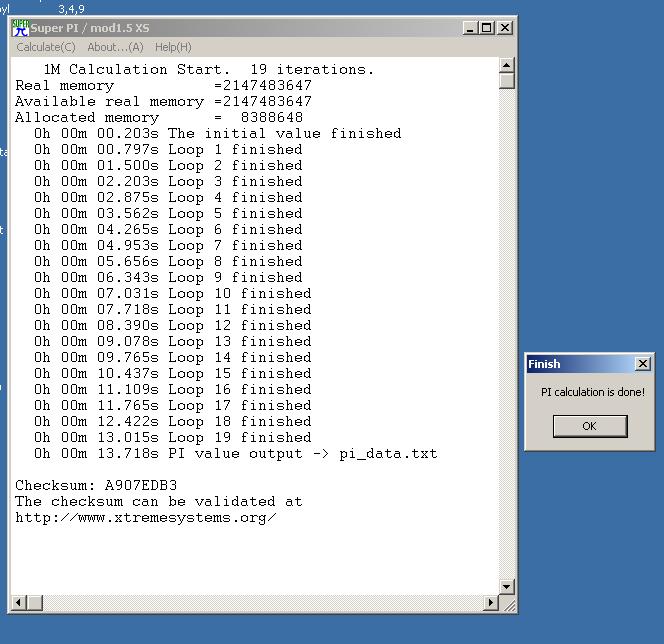Click the 'Loop 2 finished' line
Image resolution: width=664 pixels, height=644 pixels.
[168, 166]
